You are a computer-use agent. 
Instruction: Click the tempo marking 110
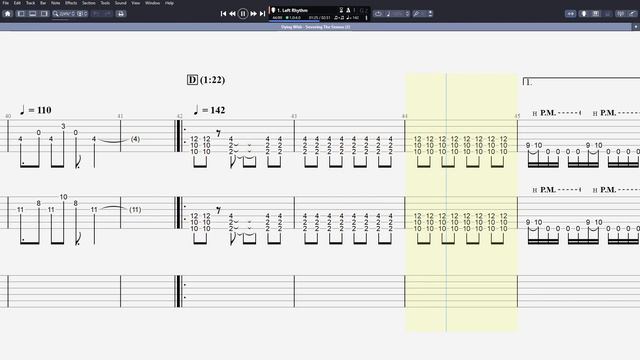click(36, 110)
